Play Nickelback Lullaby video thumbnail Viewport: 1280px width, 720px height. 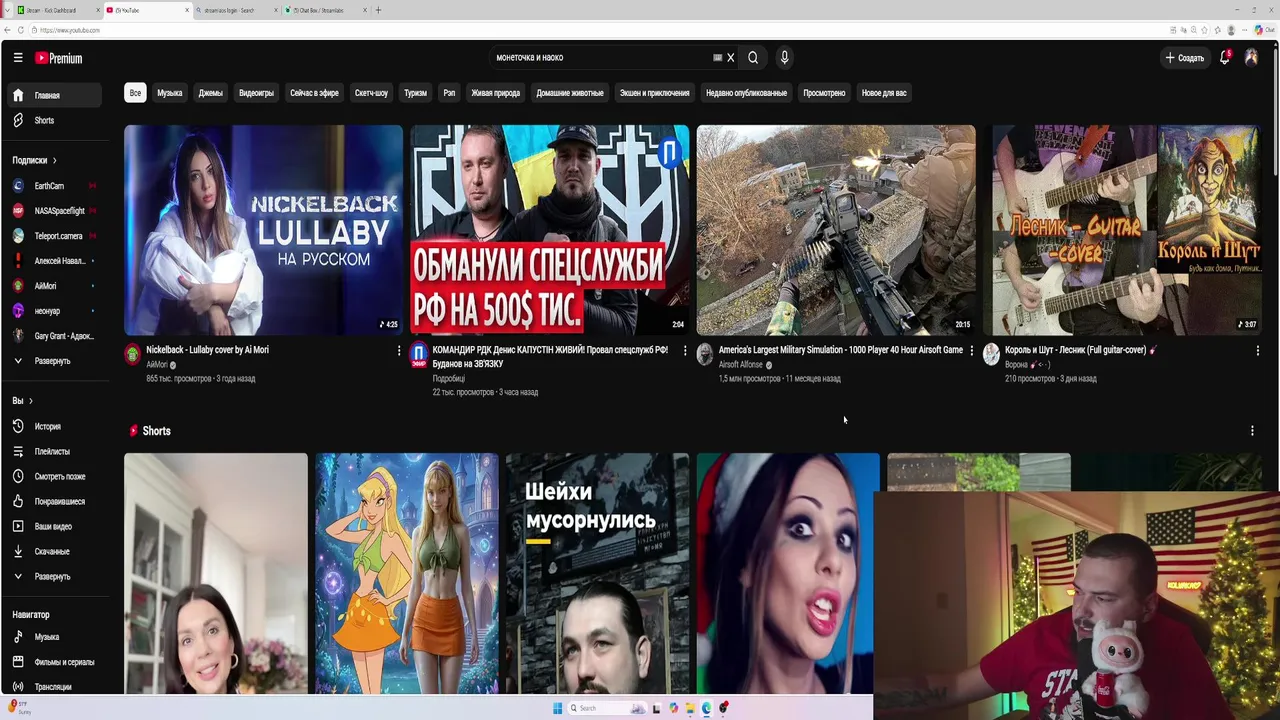coord(263,229)
